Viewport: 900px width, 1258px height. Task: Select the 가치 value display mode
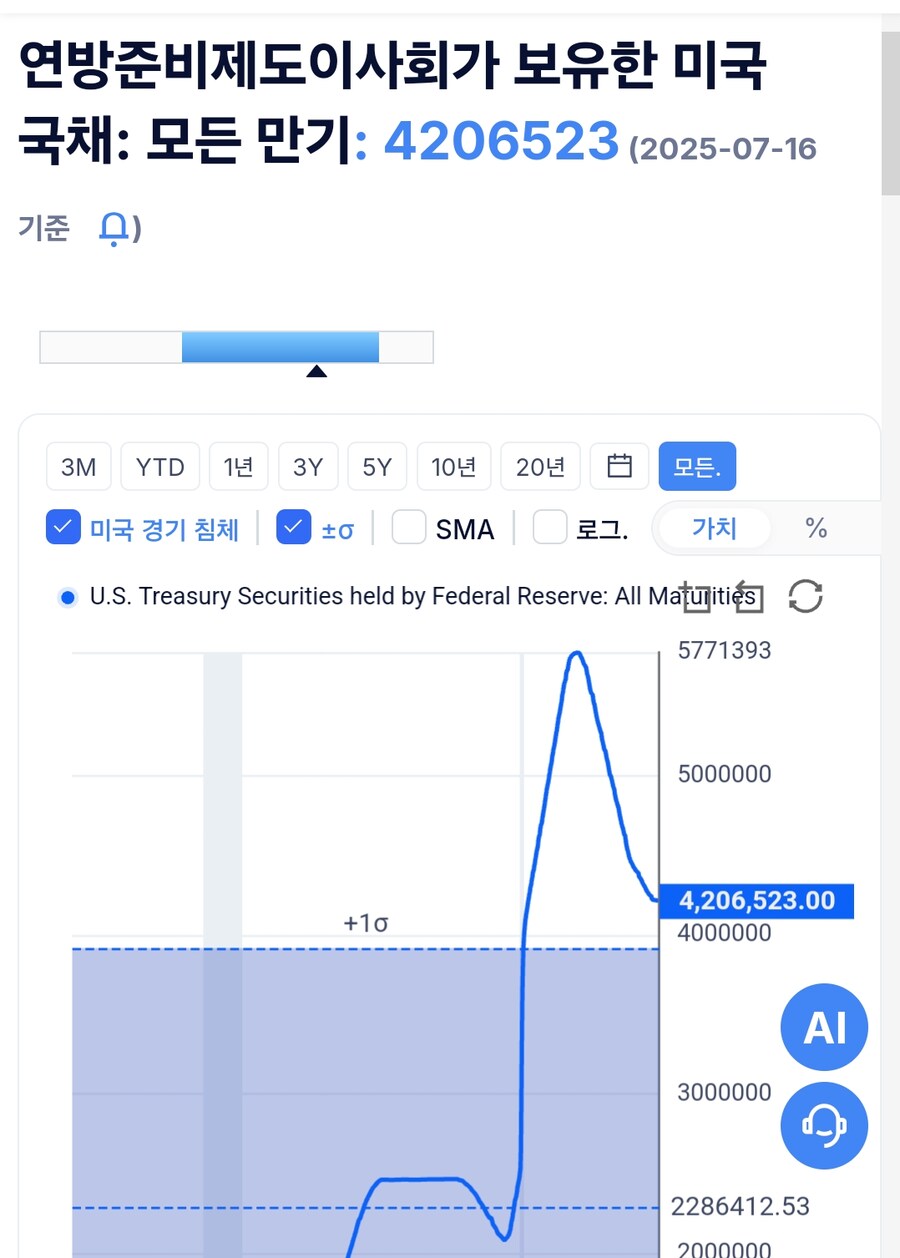coord(714,528)
